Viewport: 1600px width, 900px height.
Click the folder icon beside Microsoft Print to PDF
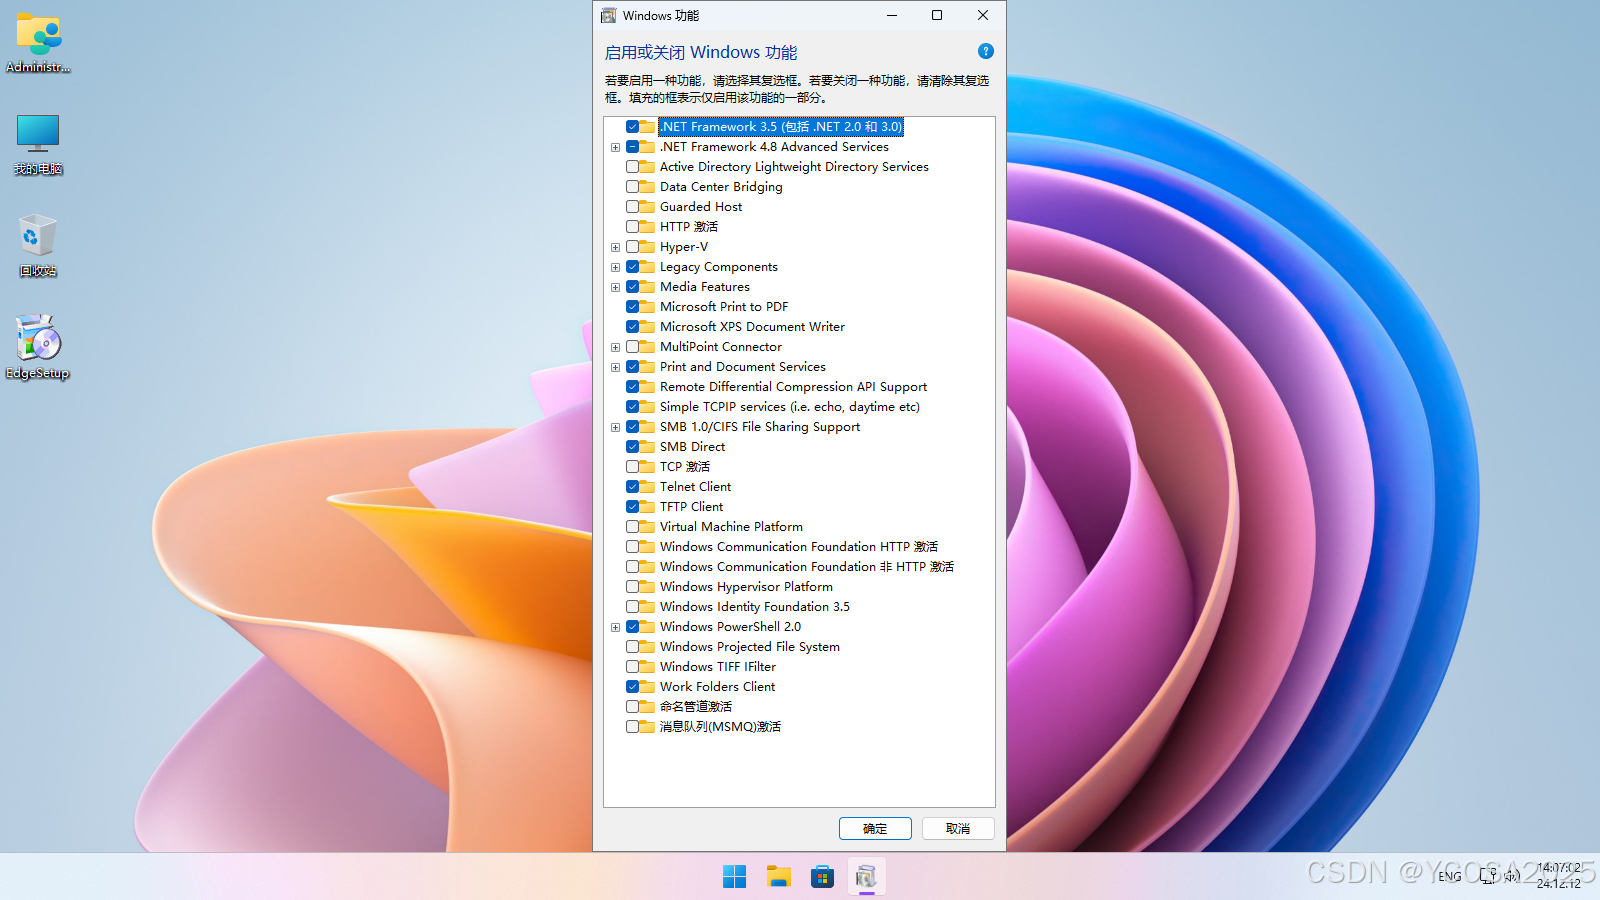(648, 307)
